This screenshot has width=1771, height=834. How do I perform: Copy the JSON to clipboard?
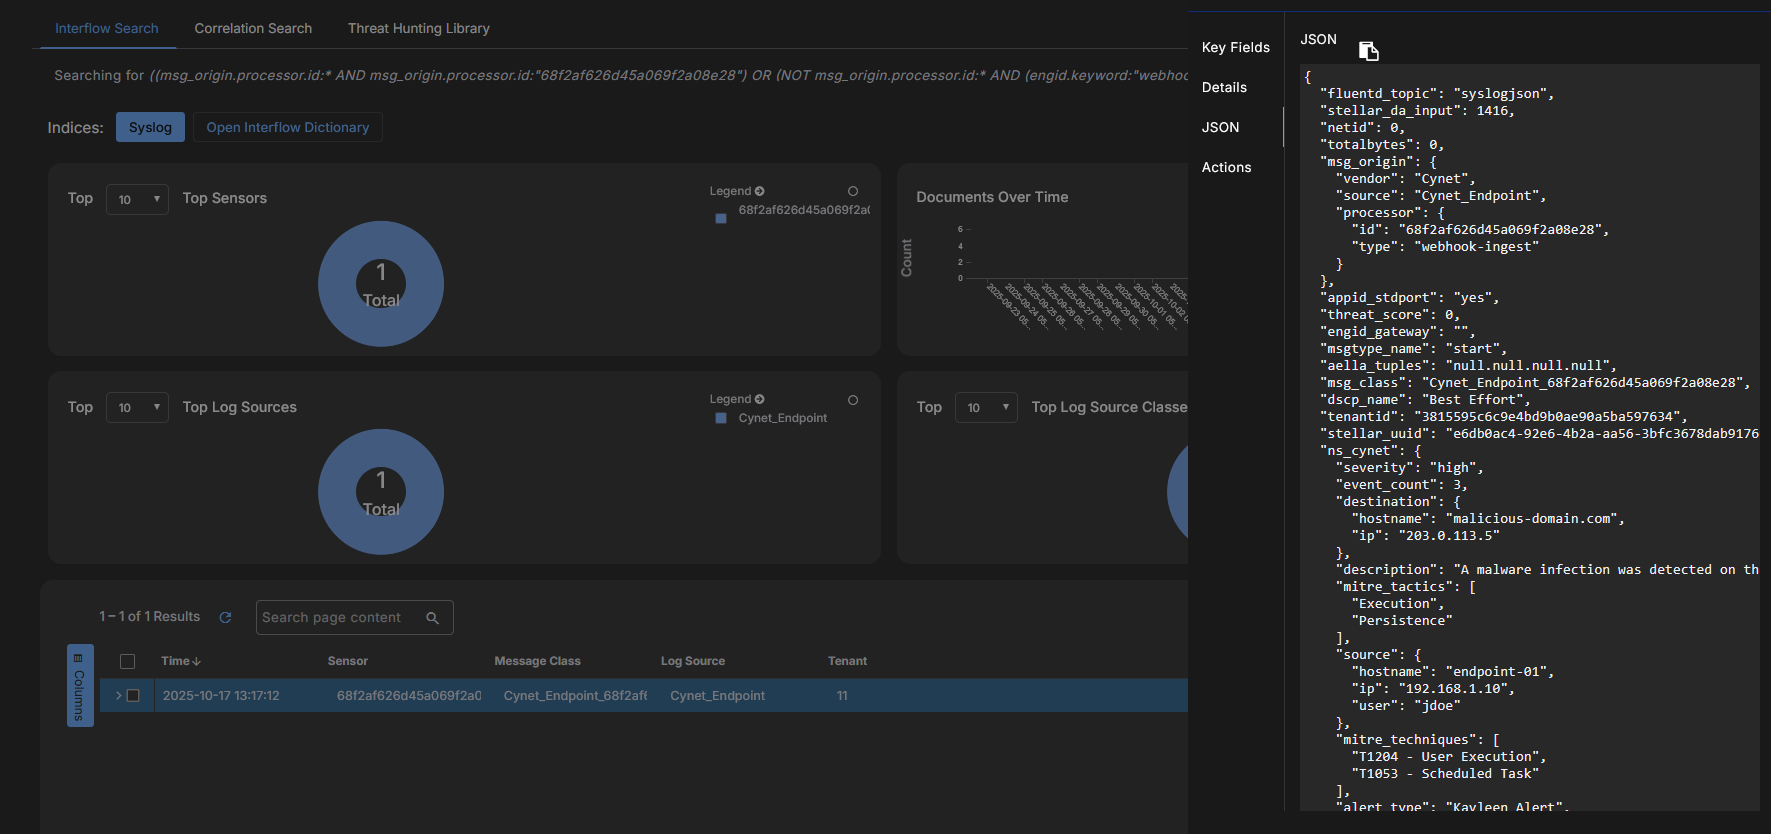[x=1369, y=51]
